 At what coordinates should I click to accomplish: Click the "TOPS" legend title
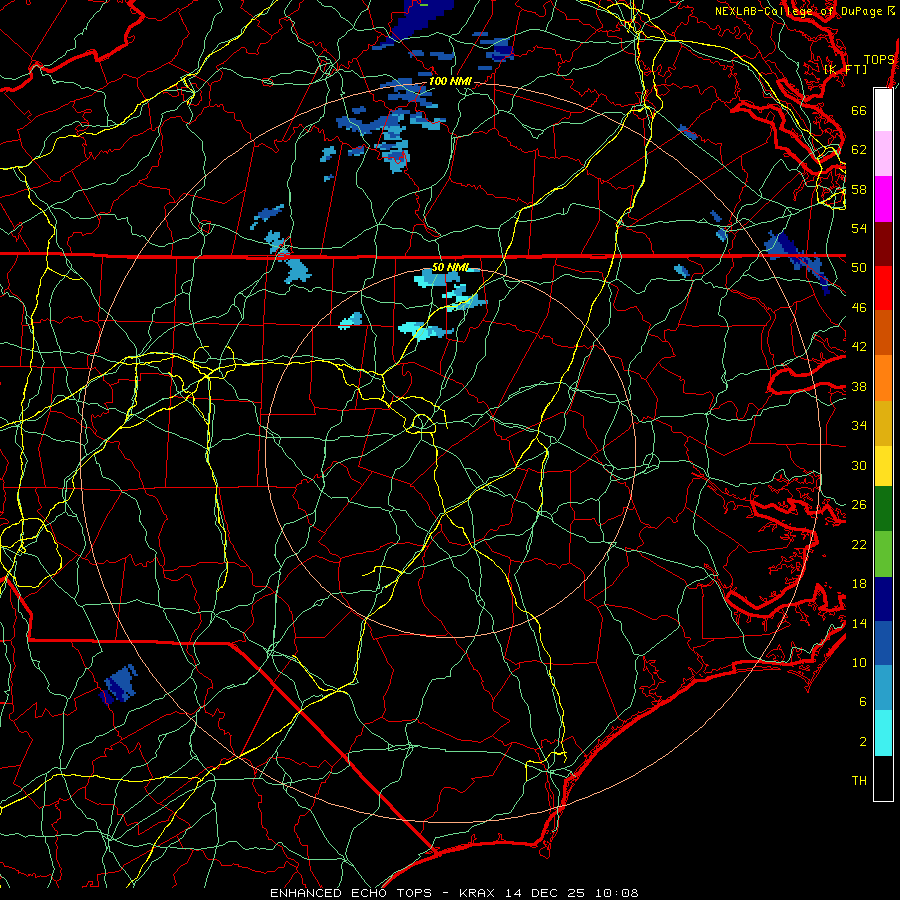tap(879, 60)
